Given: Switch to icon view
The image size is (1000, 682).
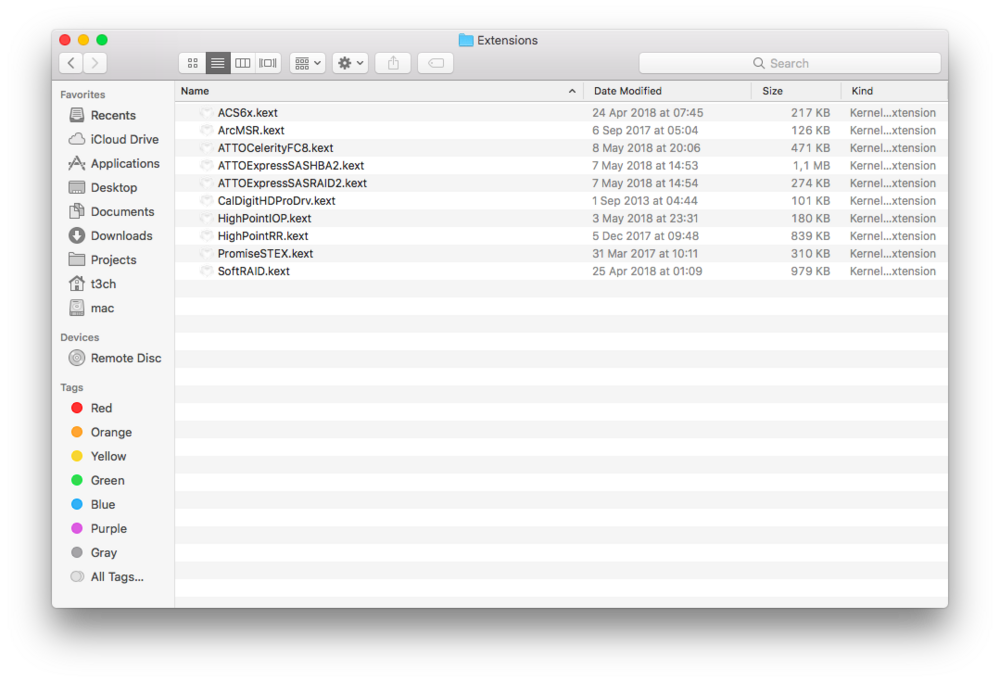Looking at the screenshot, I should [x=193, y=63].
